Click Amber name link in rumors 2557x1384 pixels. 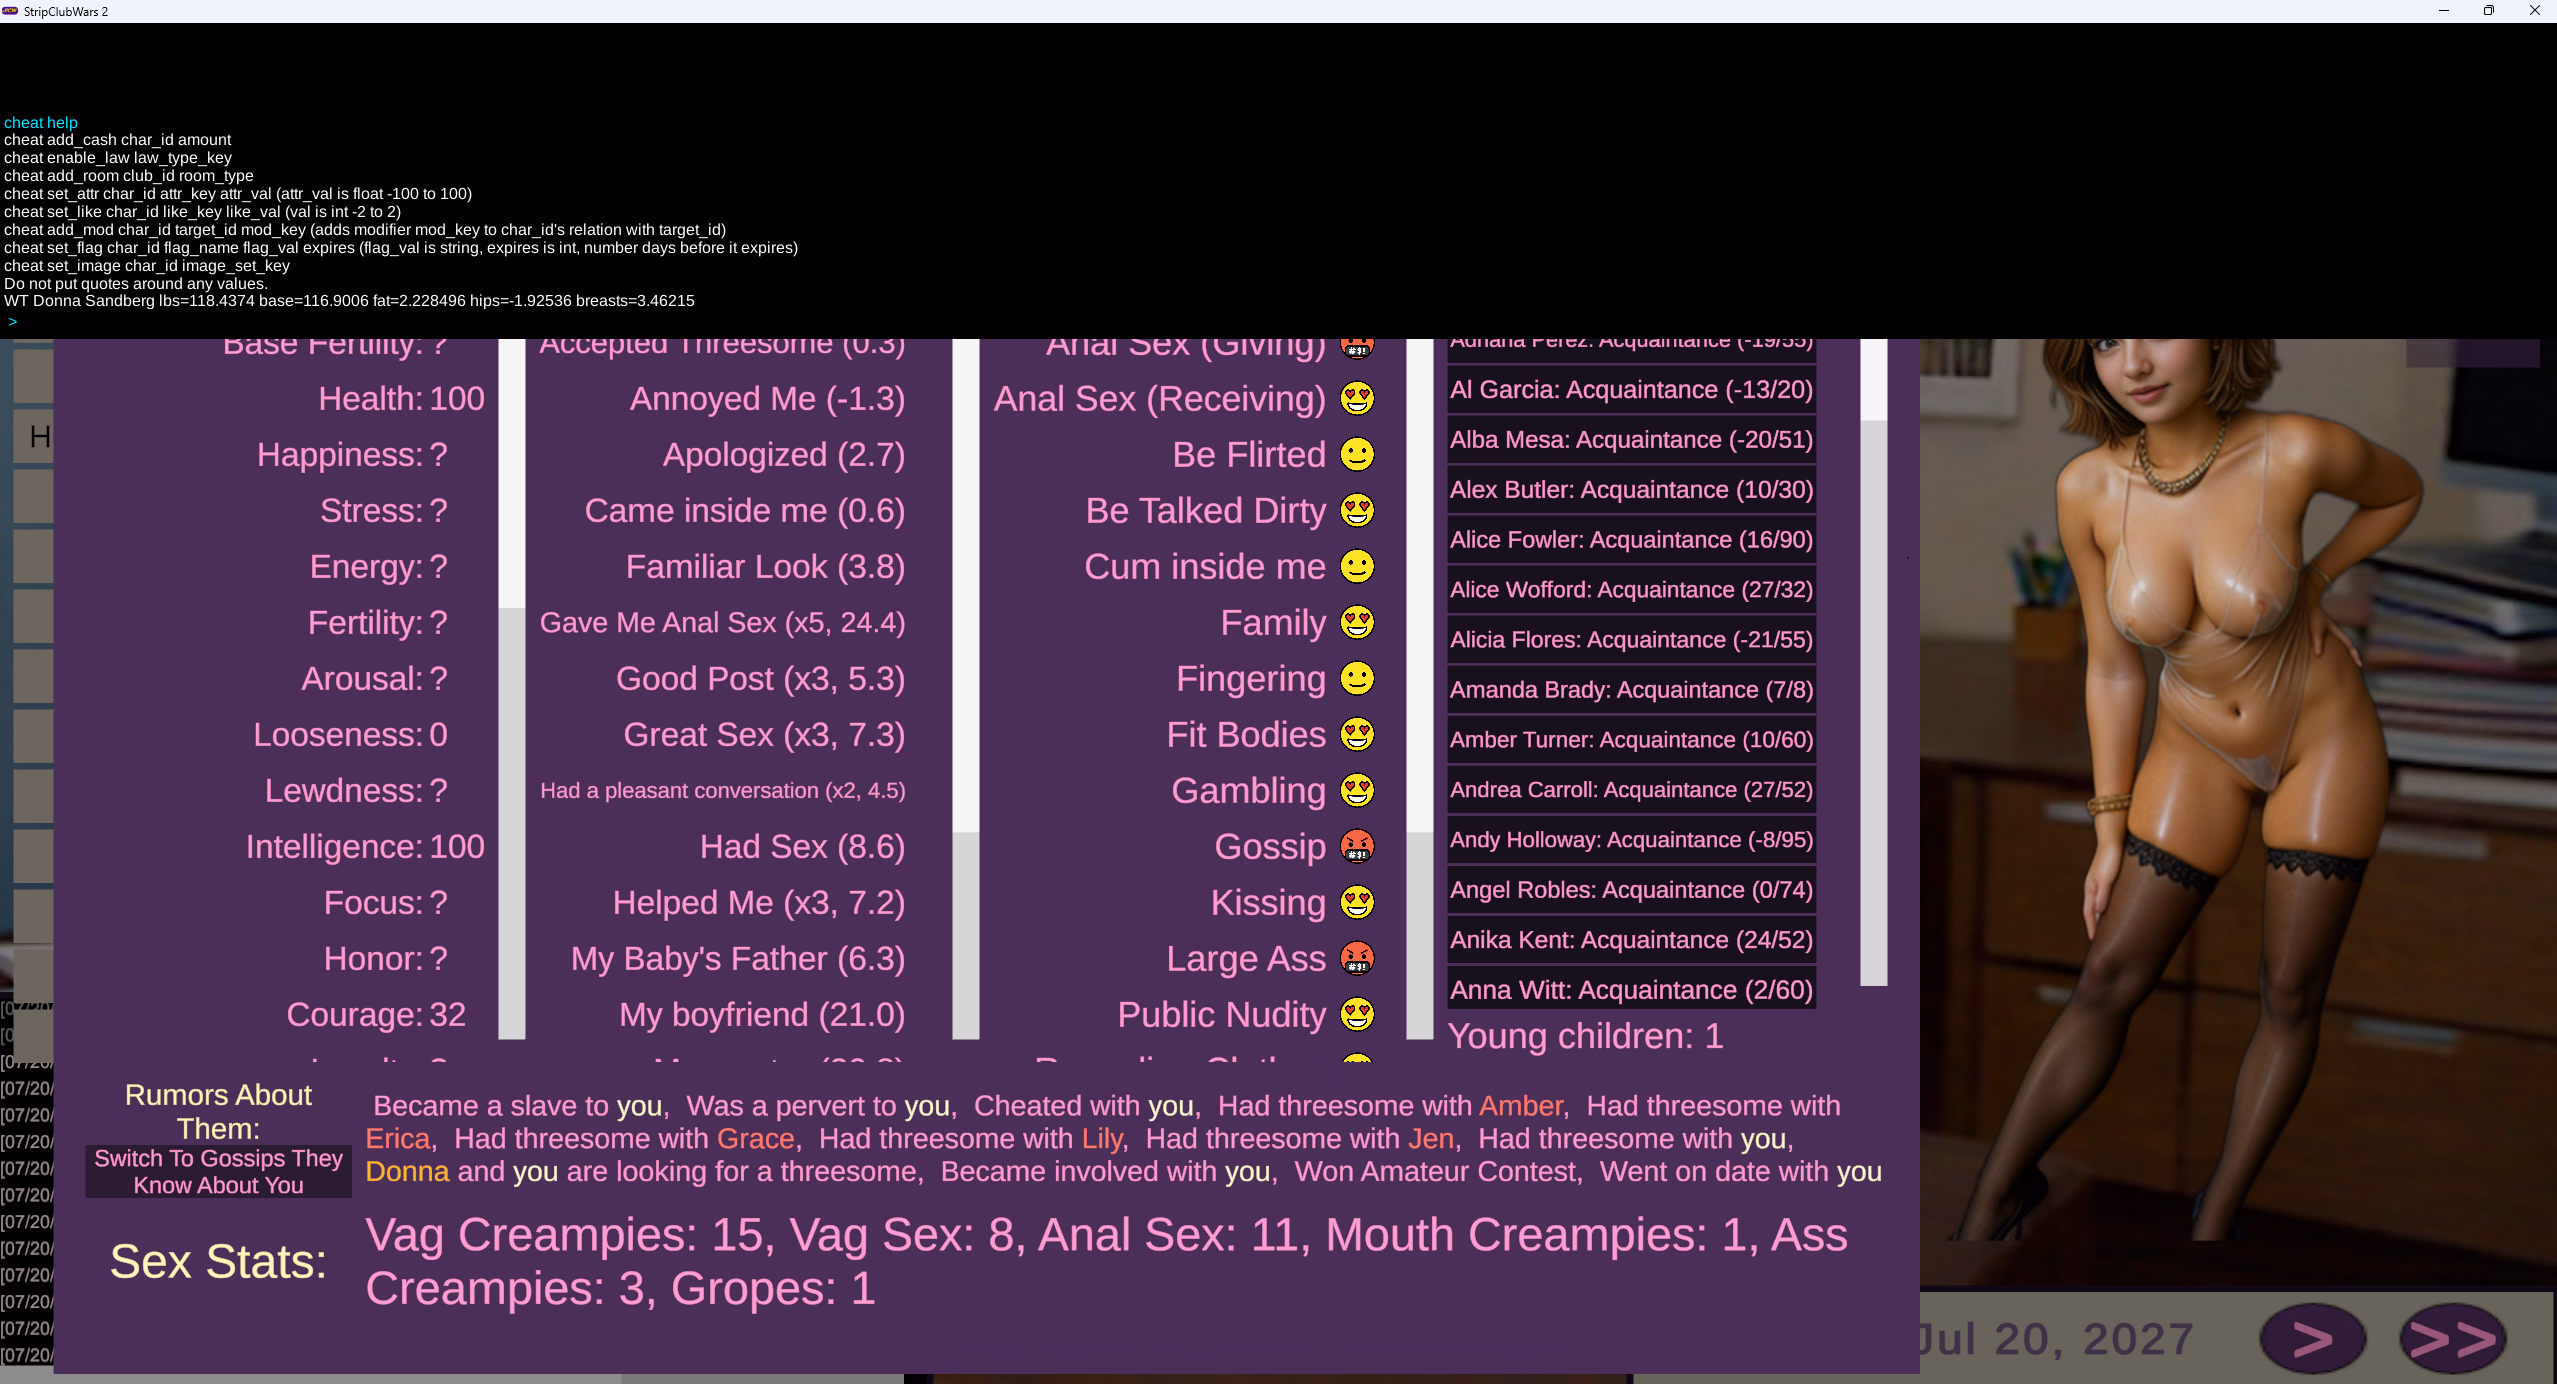click(x=1520, y=1106)
